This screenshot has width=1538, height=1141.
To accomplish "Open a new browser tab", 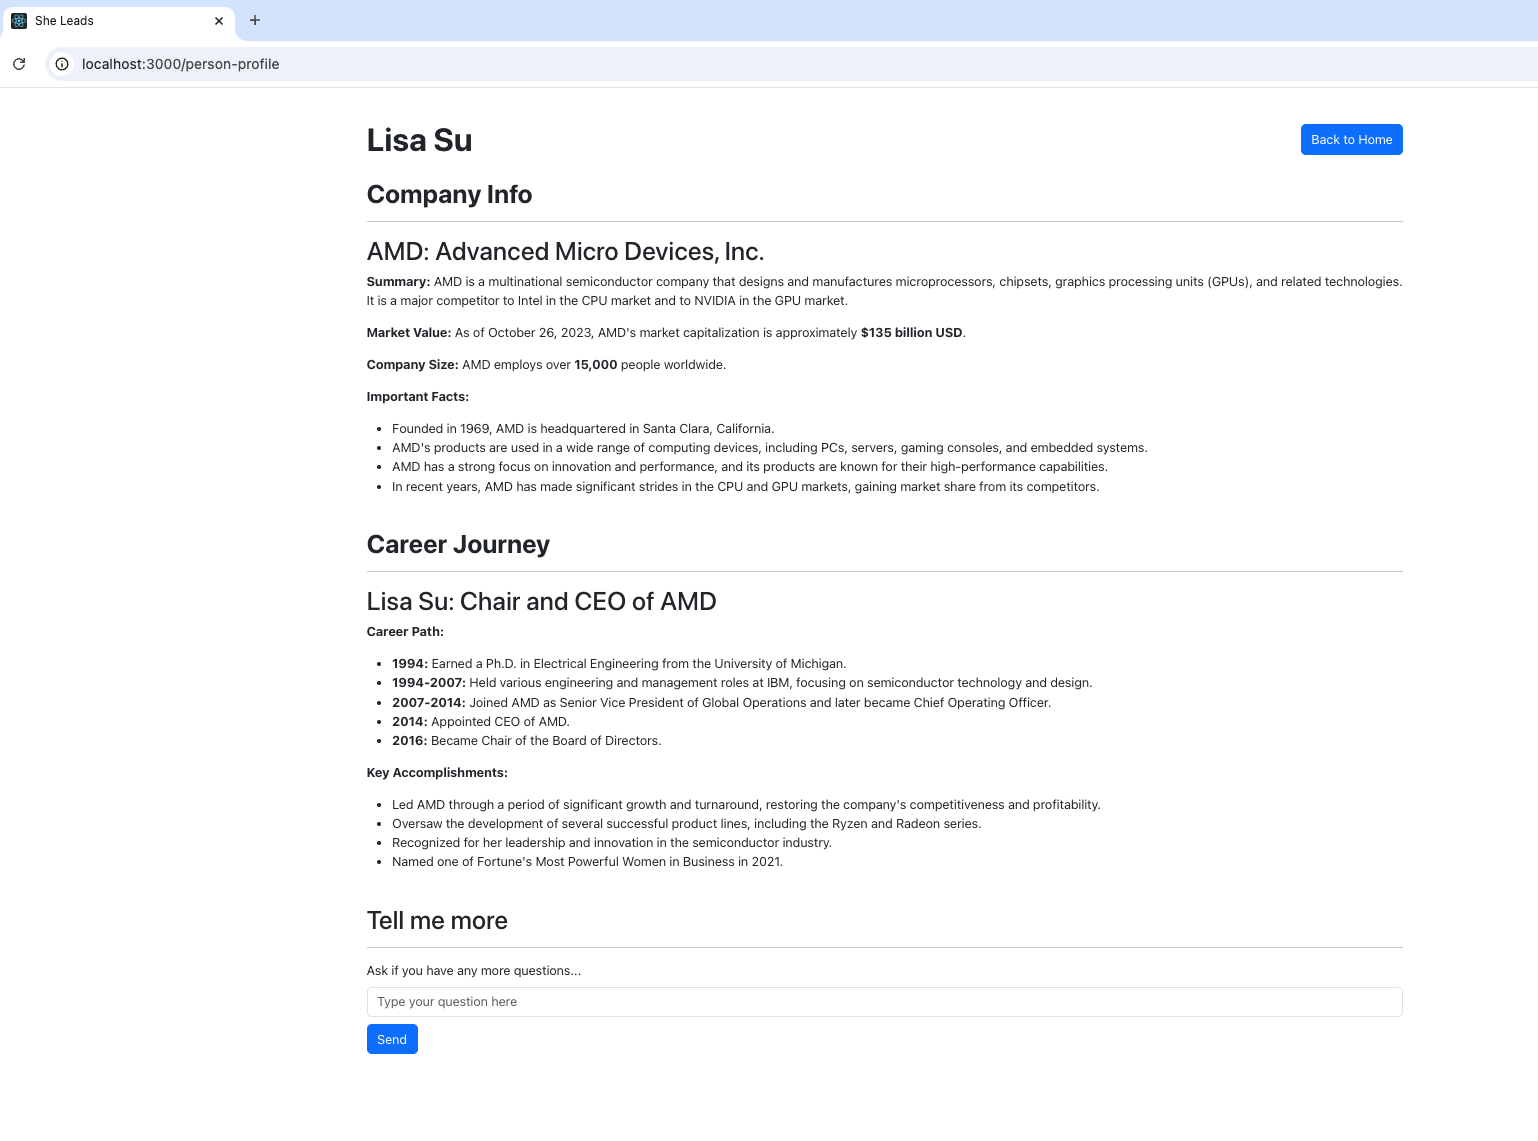I will click(x=255, y=20).
